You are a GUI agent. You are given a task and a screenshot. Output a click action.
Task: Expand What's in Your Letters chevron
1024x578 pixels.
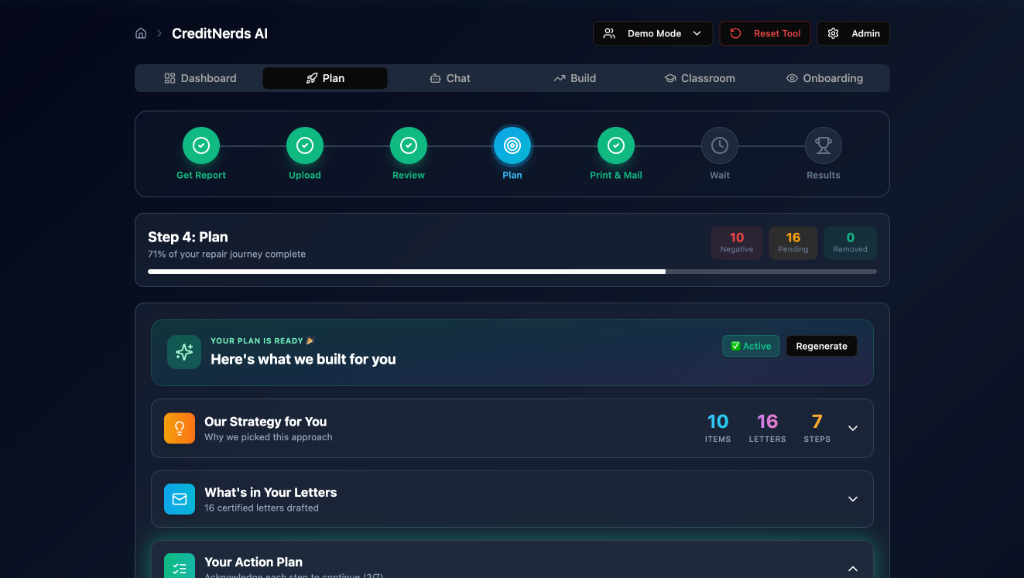853,499
